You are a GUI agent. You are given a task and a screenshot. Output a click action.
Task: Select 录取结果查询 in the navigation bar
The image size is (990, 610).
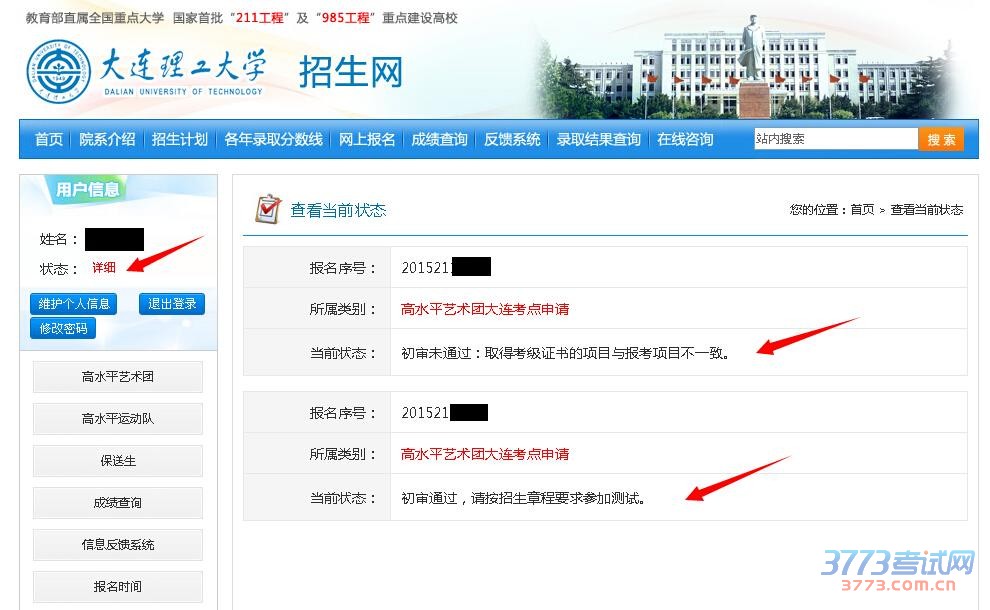pyautogui.click(x=598, y=140)
